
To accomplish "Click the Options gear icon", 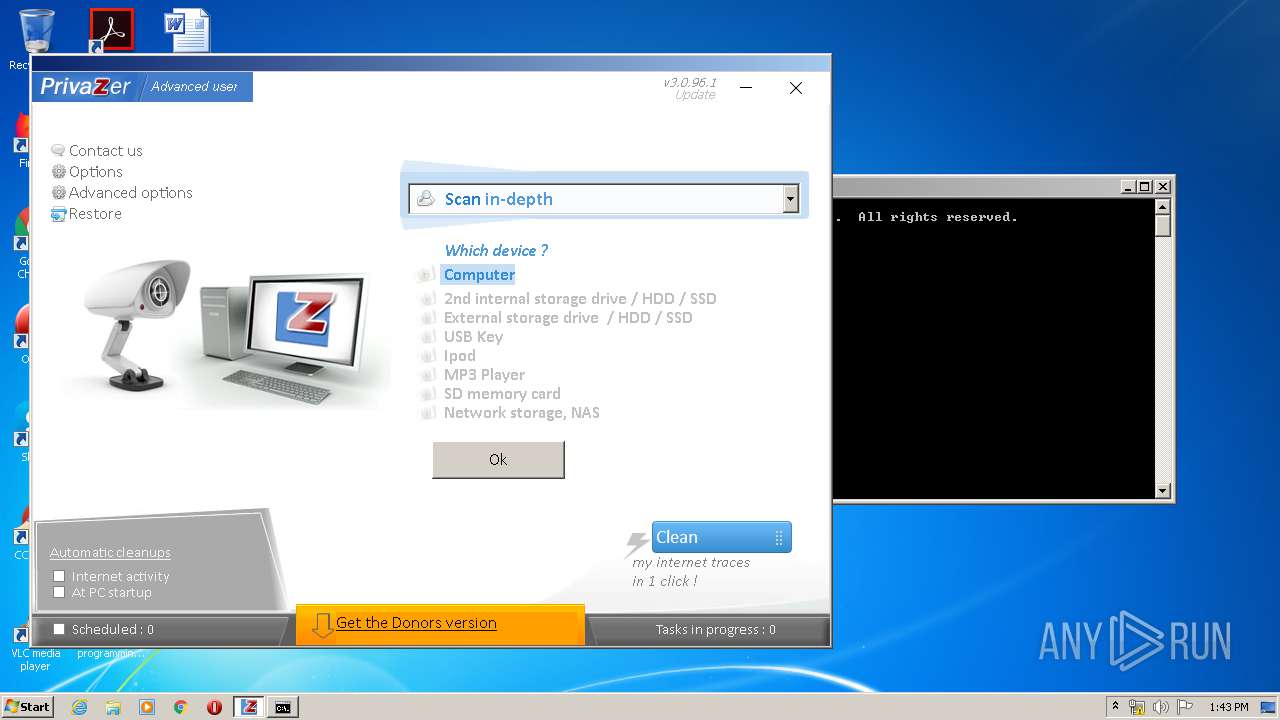I will coord(58,172).
